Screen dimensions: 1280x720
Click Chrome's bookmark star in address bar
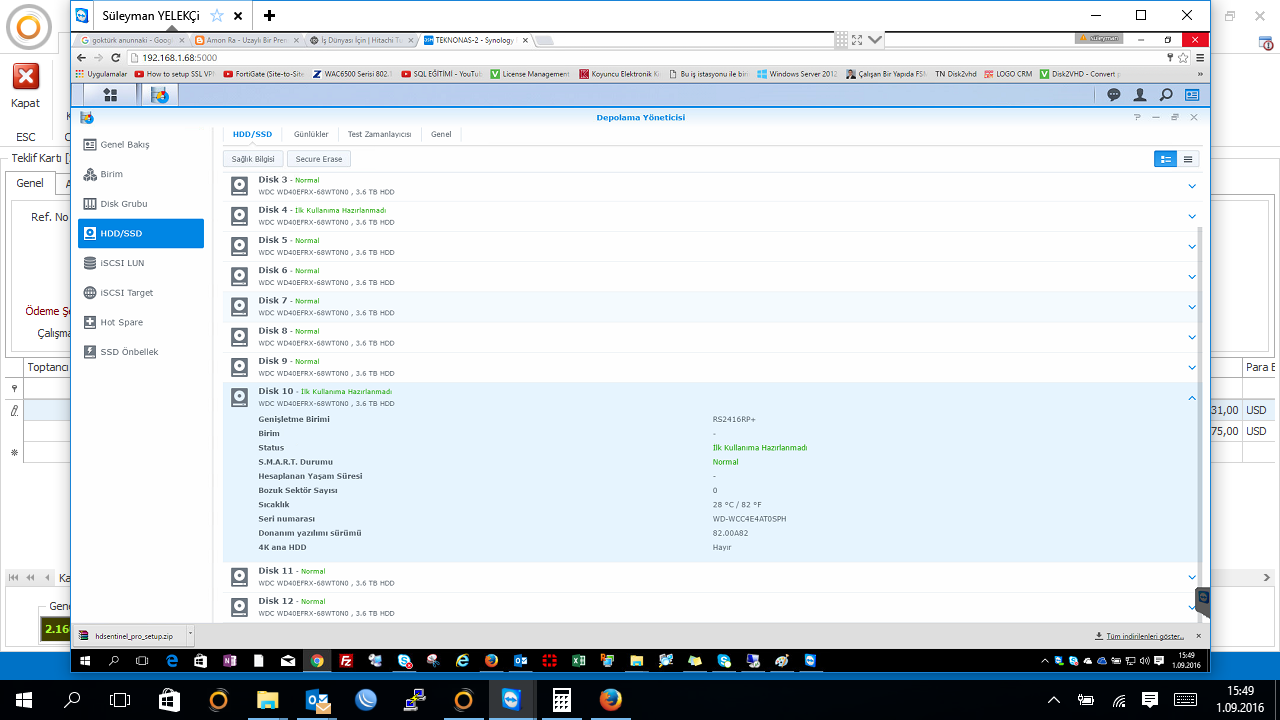[x=1183, y=58]
